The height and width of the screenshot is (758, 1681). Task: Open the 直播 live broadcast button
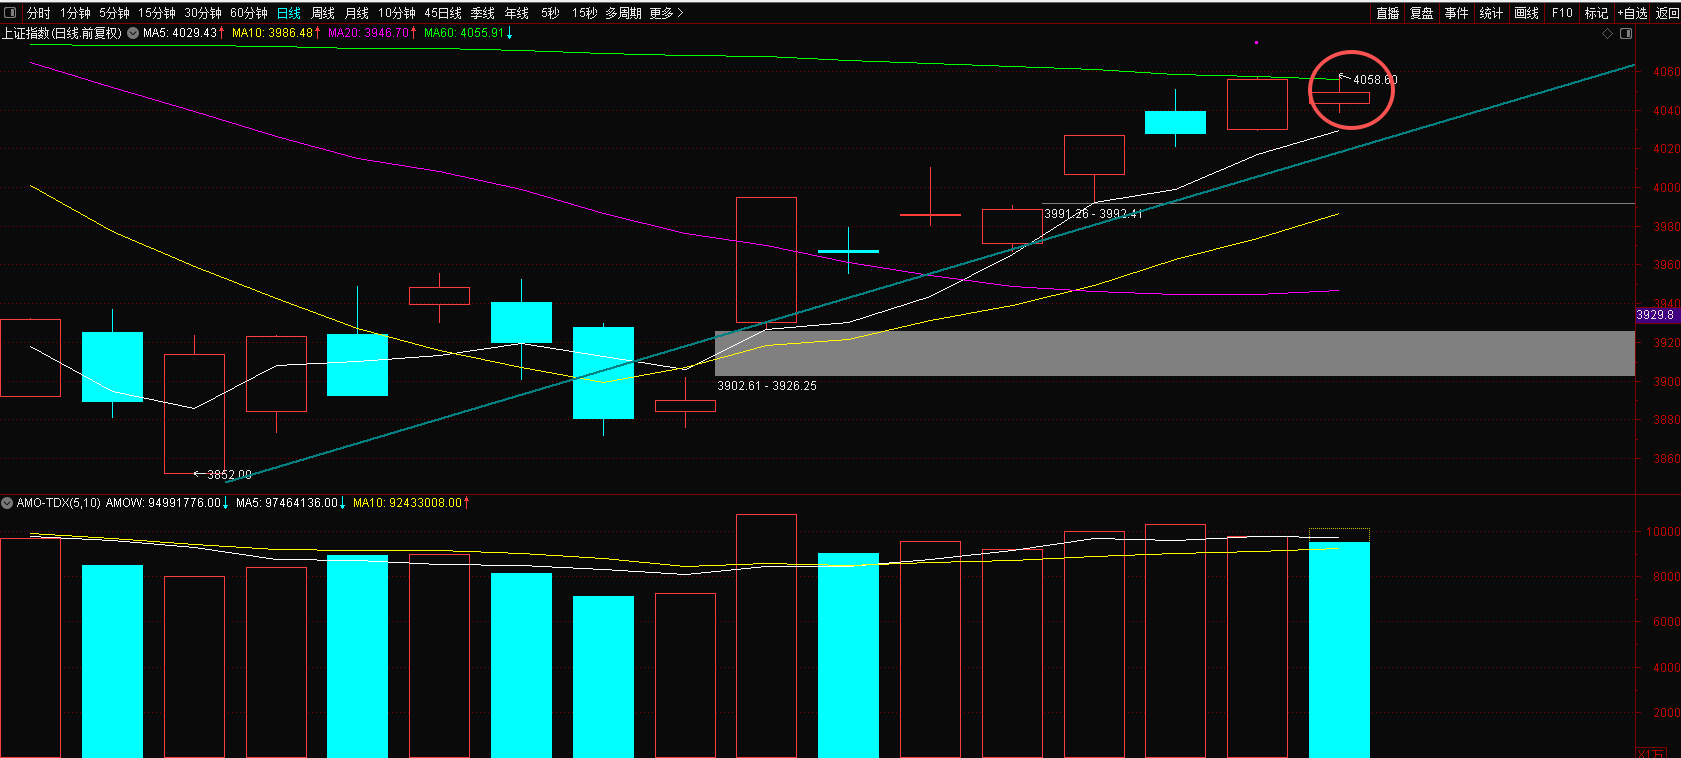[1387, 13]
